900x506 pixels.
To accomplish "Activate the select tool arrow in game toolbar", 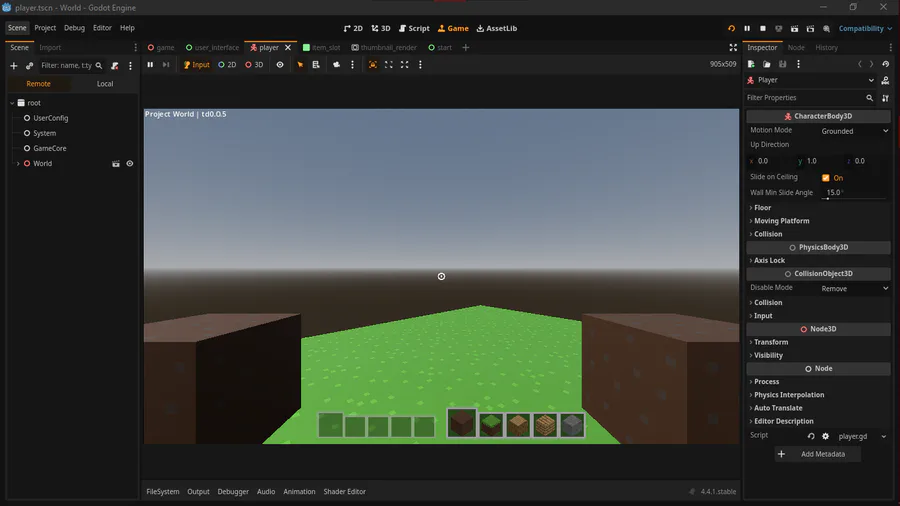I will 300,65.
